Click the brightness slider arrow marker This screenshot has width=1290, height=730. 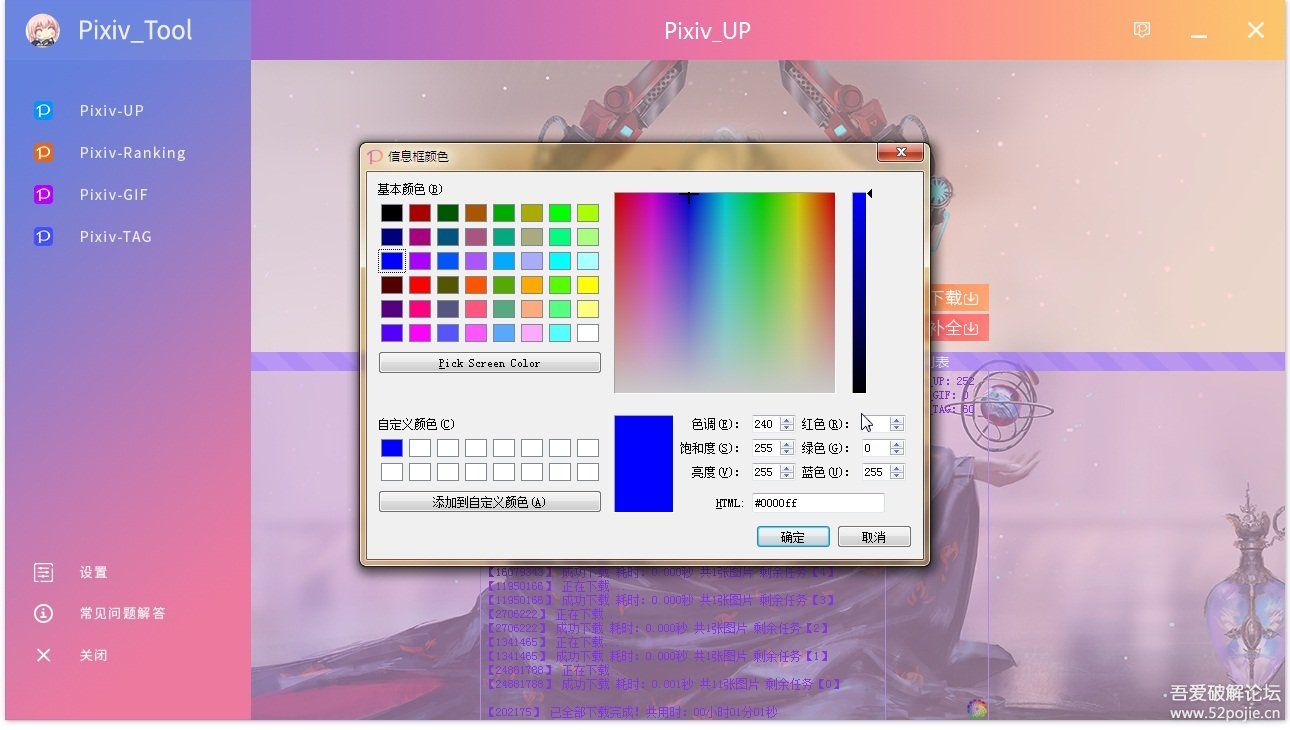[x=869, y=194]
